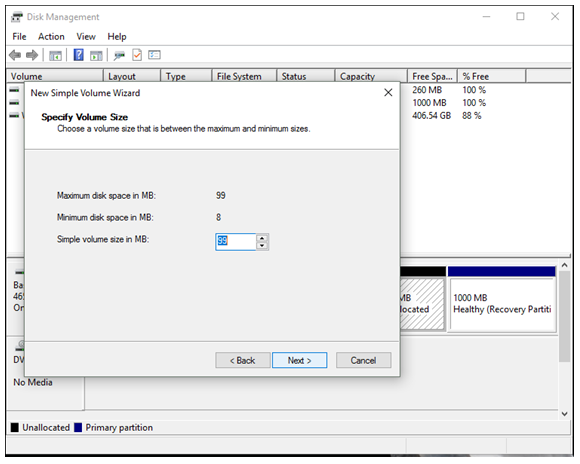This screenshot has width=580, height=464.
Task: Click the Forward arrow in the toolbar
Action: [x=32, y=56]
